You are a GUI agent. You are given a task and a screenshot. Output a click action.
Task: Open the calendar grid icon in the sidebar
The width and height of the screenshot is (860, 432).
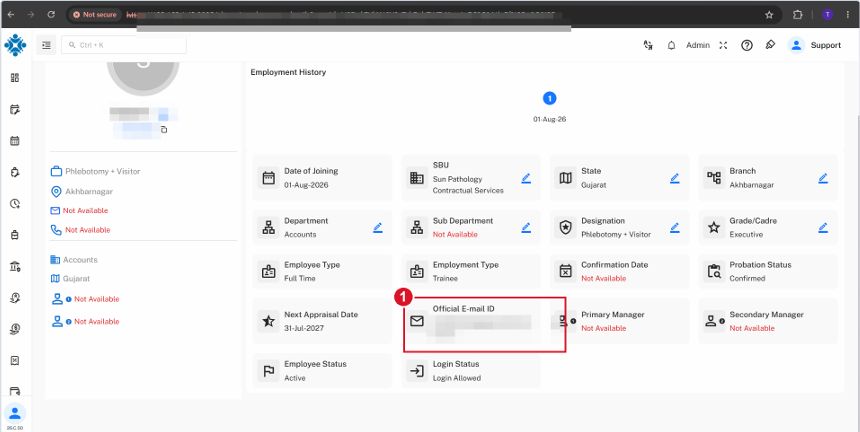pyautogui.click(x=15, y=141)
